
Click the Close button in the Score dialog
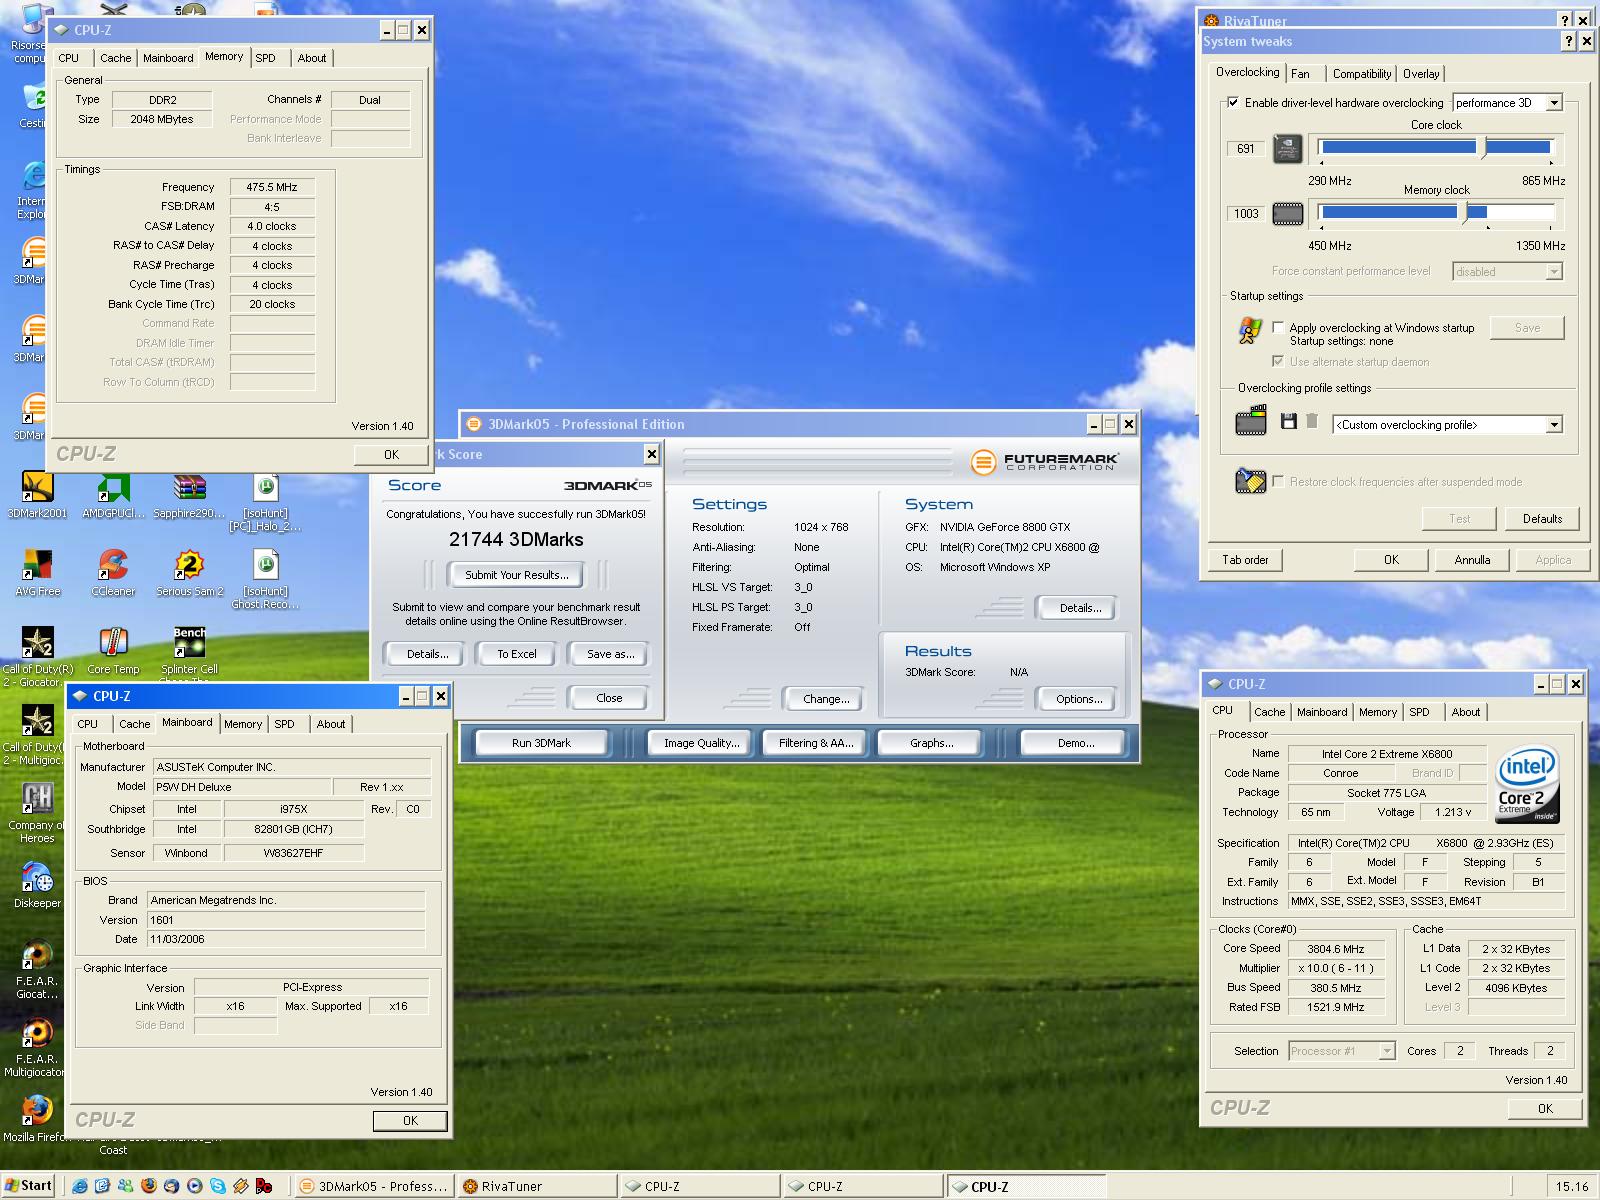point(609,698)
